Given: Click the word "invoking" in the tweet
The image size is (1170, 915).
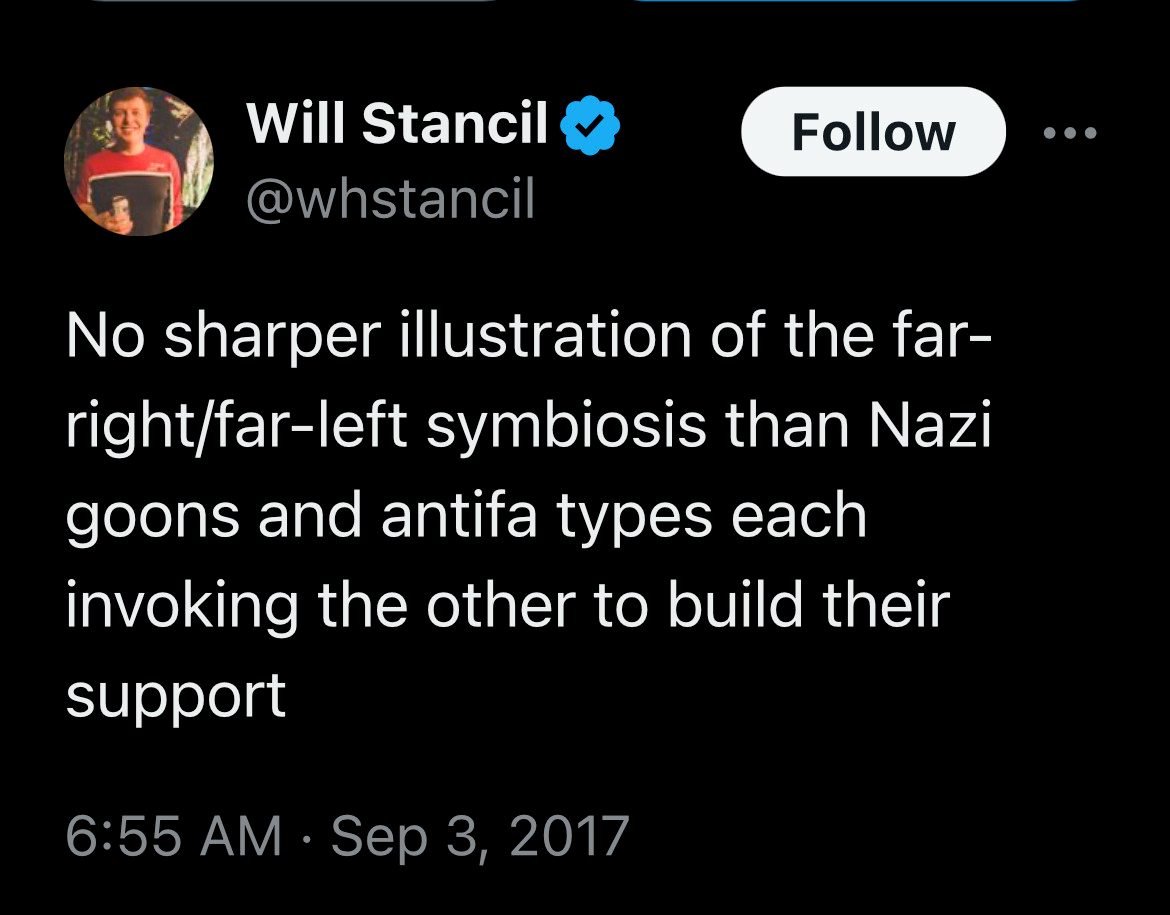Looking at the screenshot, I should point(182,605).
